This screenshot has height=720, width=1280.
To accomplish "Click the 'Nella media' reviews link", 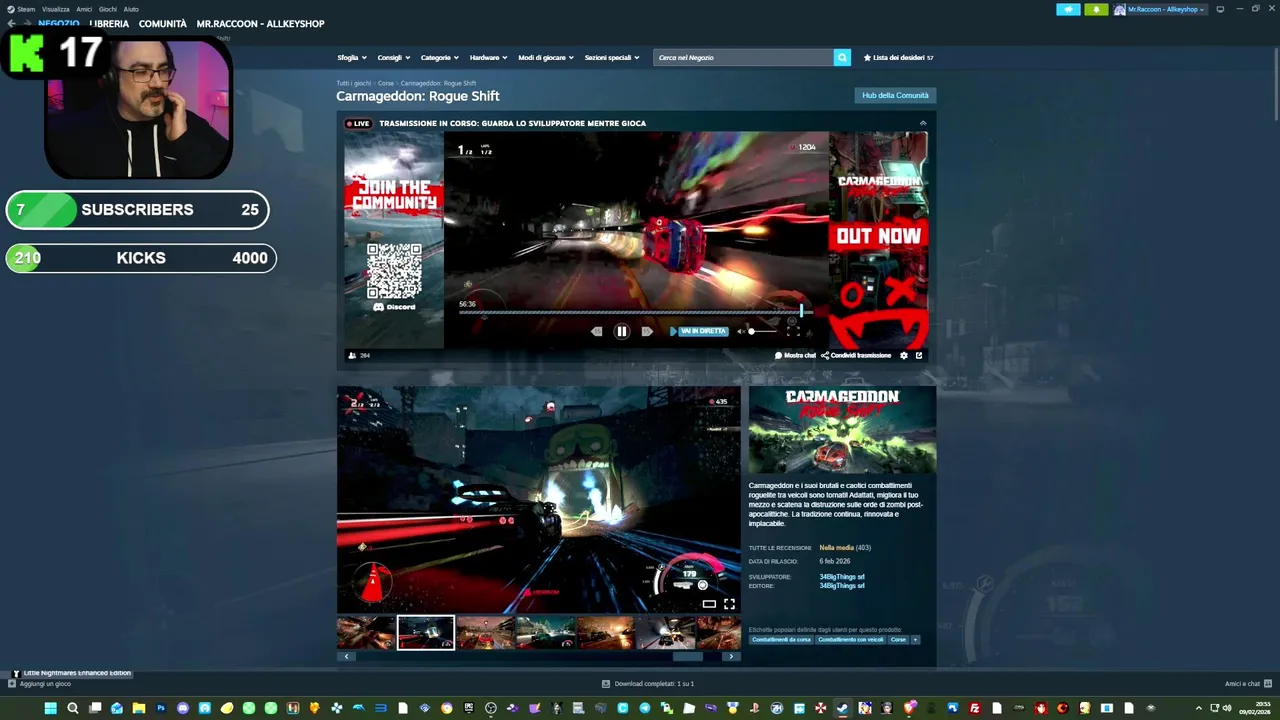I will coord(836,548).
